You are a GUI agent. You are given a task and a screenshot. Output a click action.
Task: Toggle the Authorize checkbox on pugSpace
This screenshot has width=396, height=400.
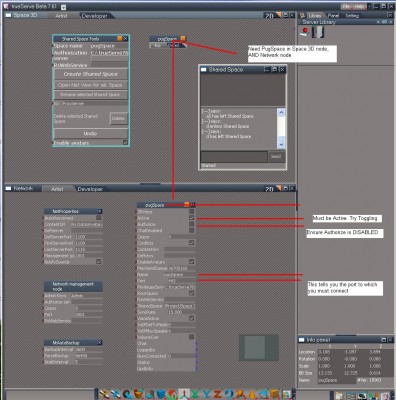point(191,224)
